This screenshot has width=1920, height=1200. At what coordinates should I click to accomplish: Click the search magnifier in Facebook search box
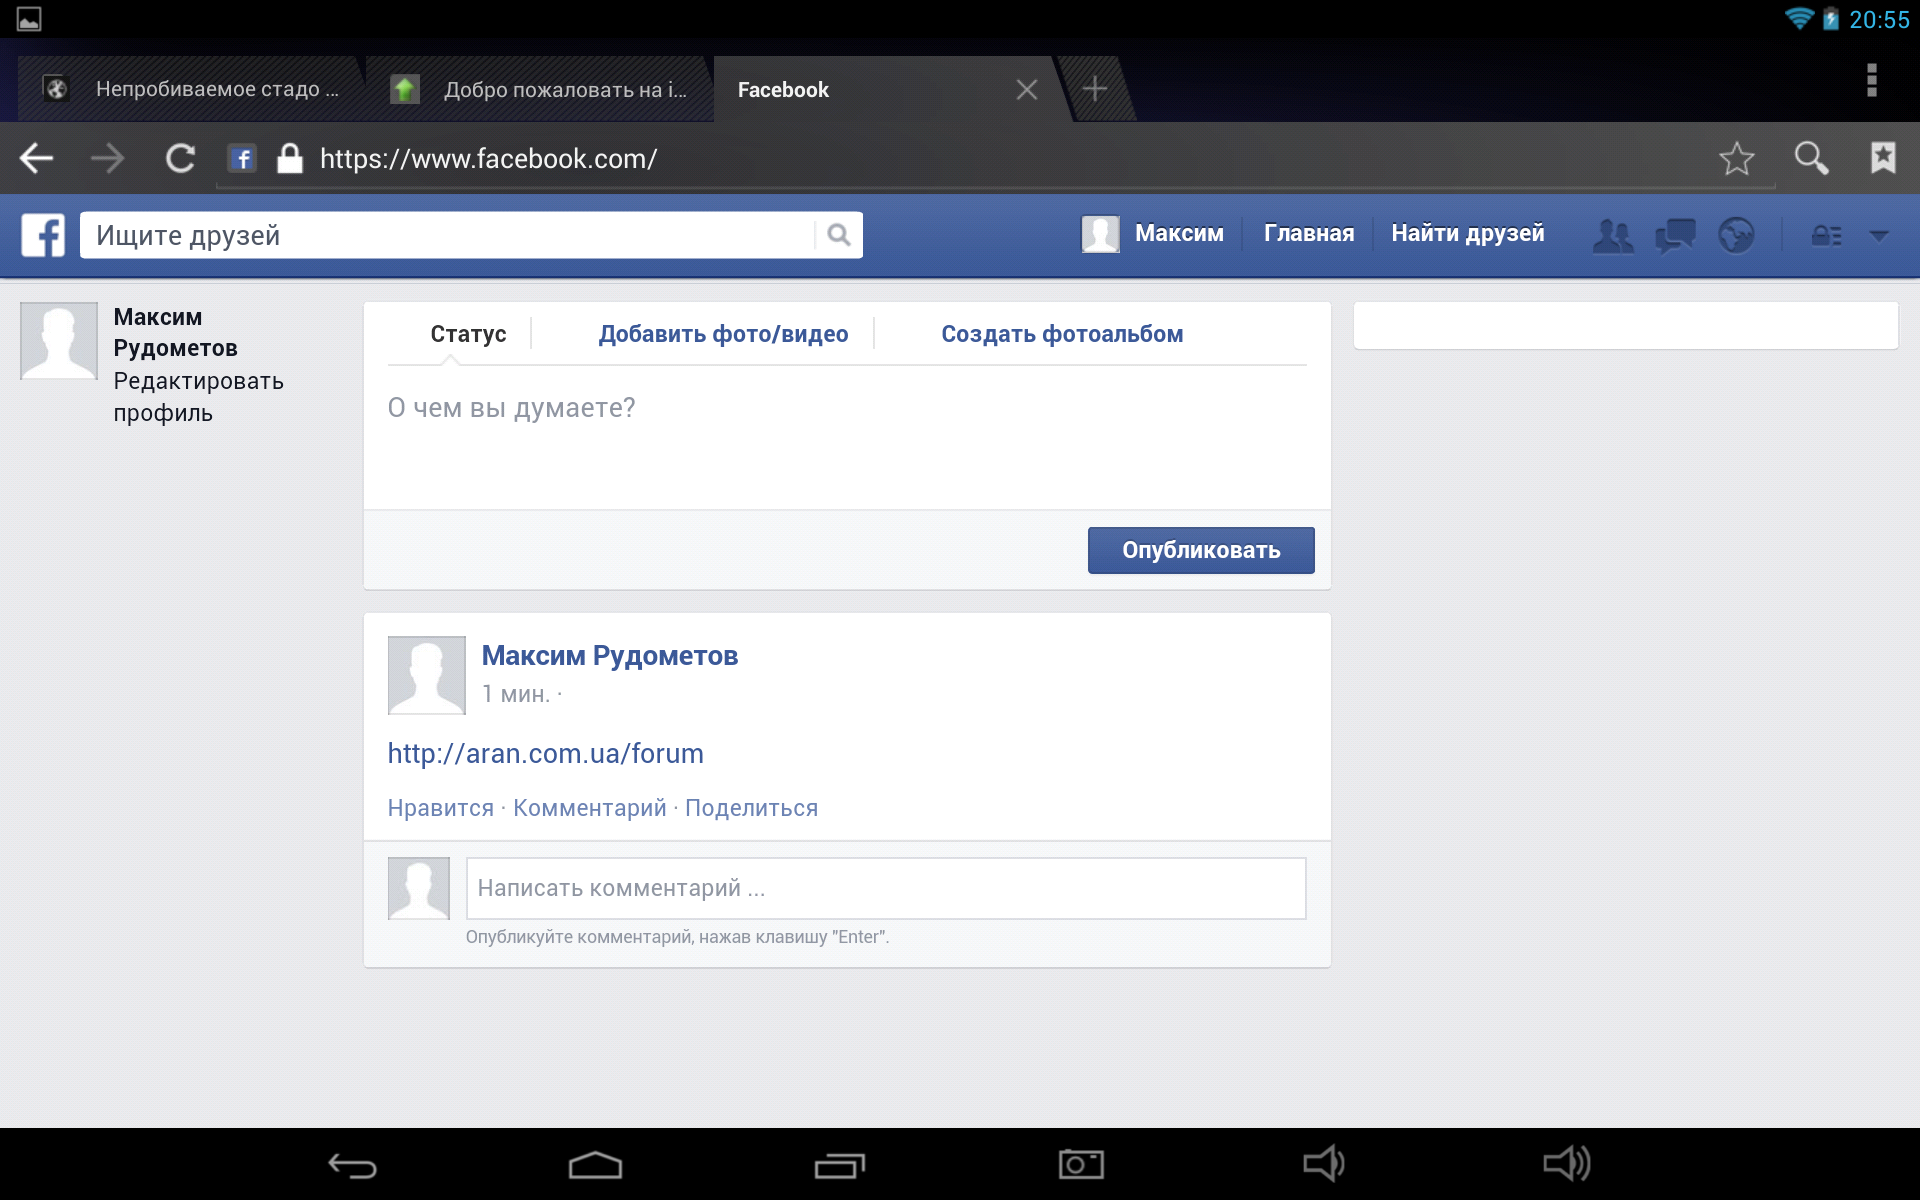point(839,235)
